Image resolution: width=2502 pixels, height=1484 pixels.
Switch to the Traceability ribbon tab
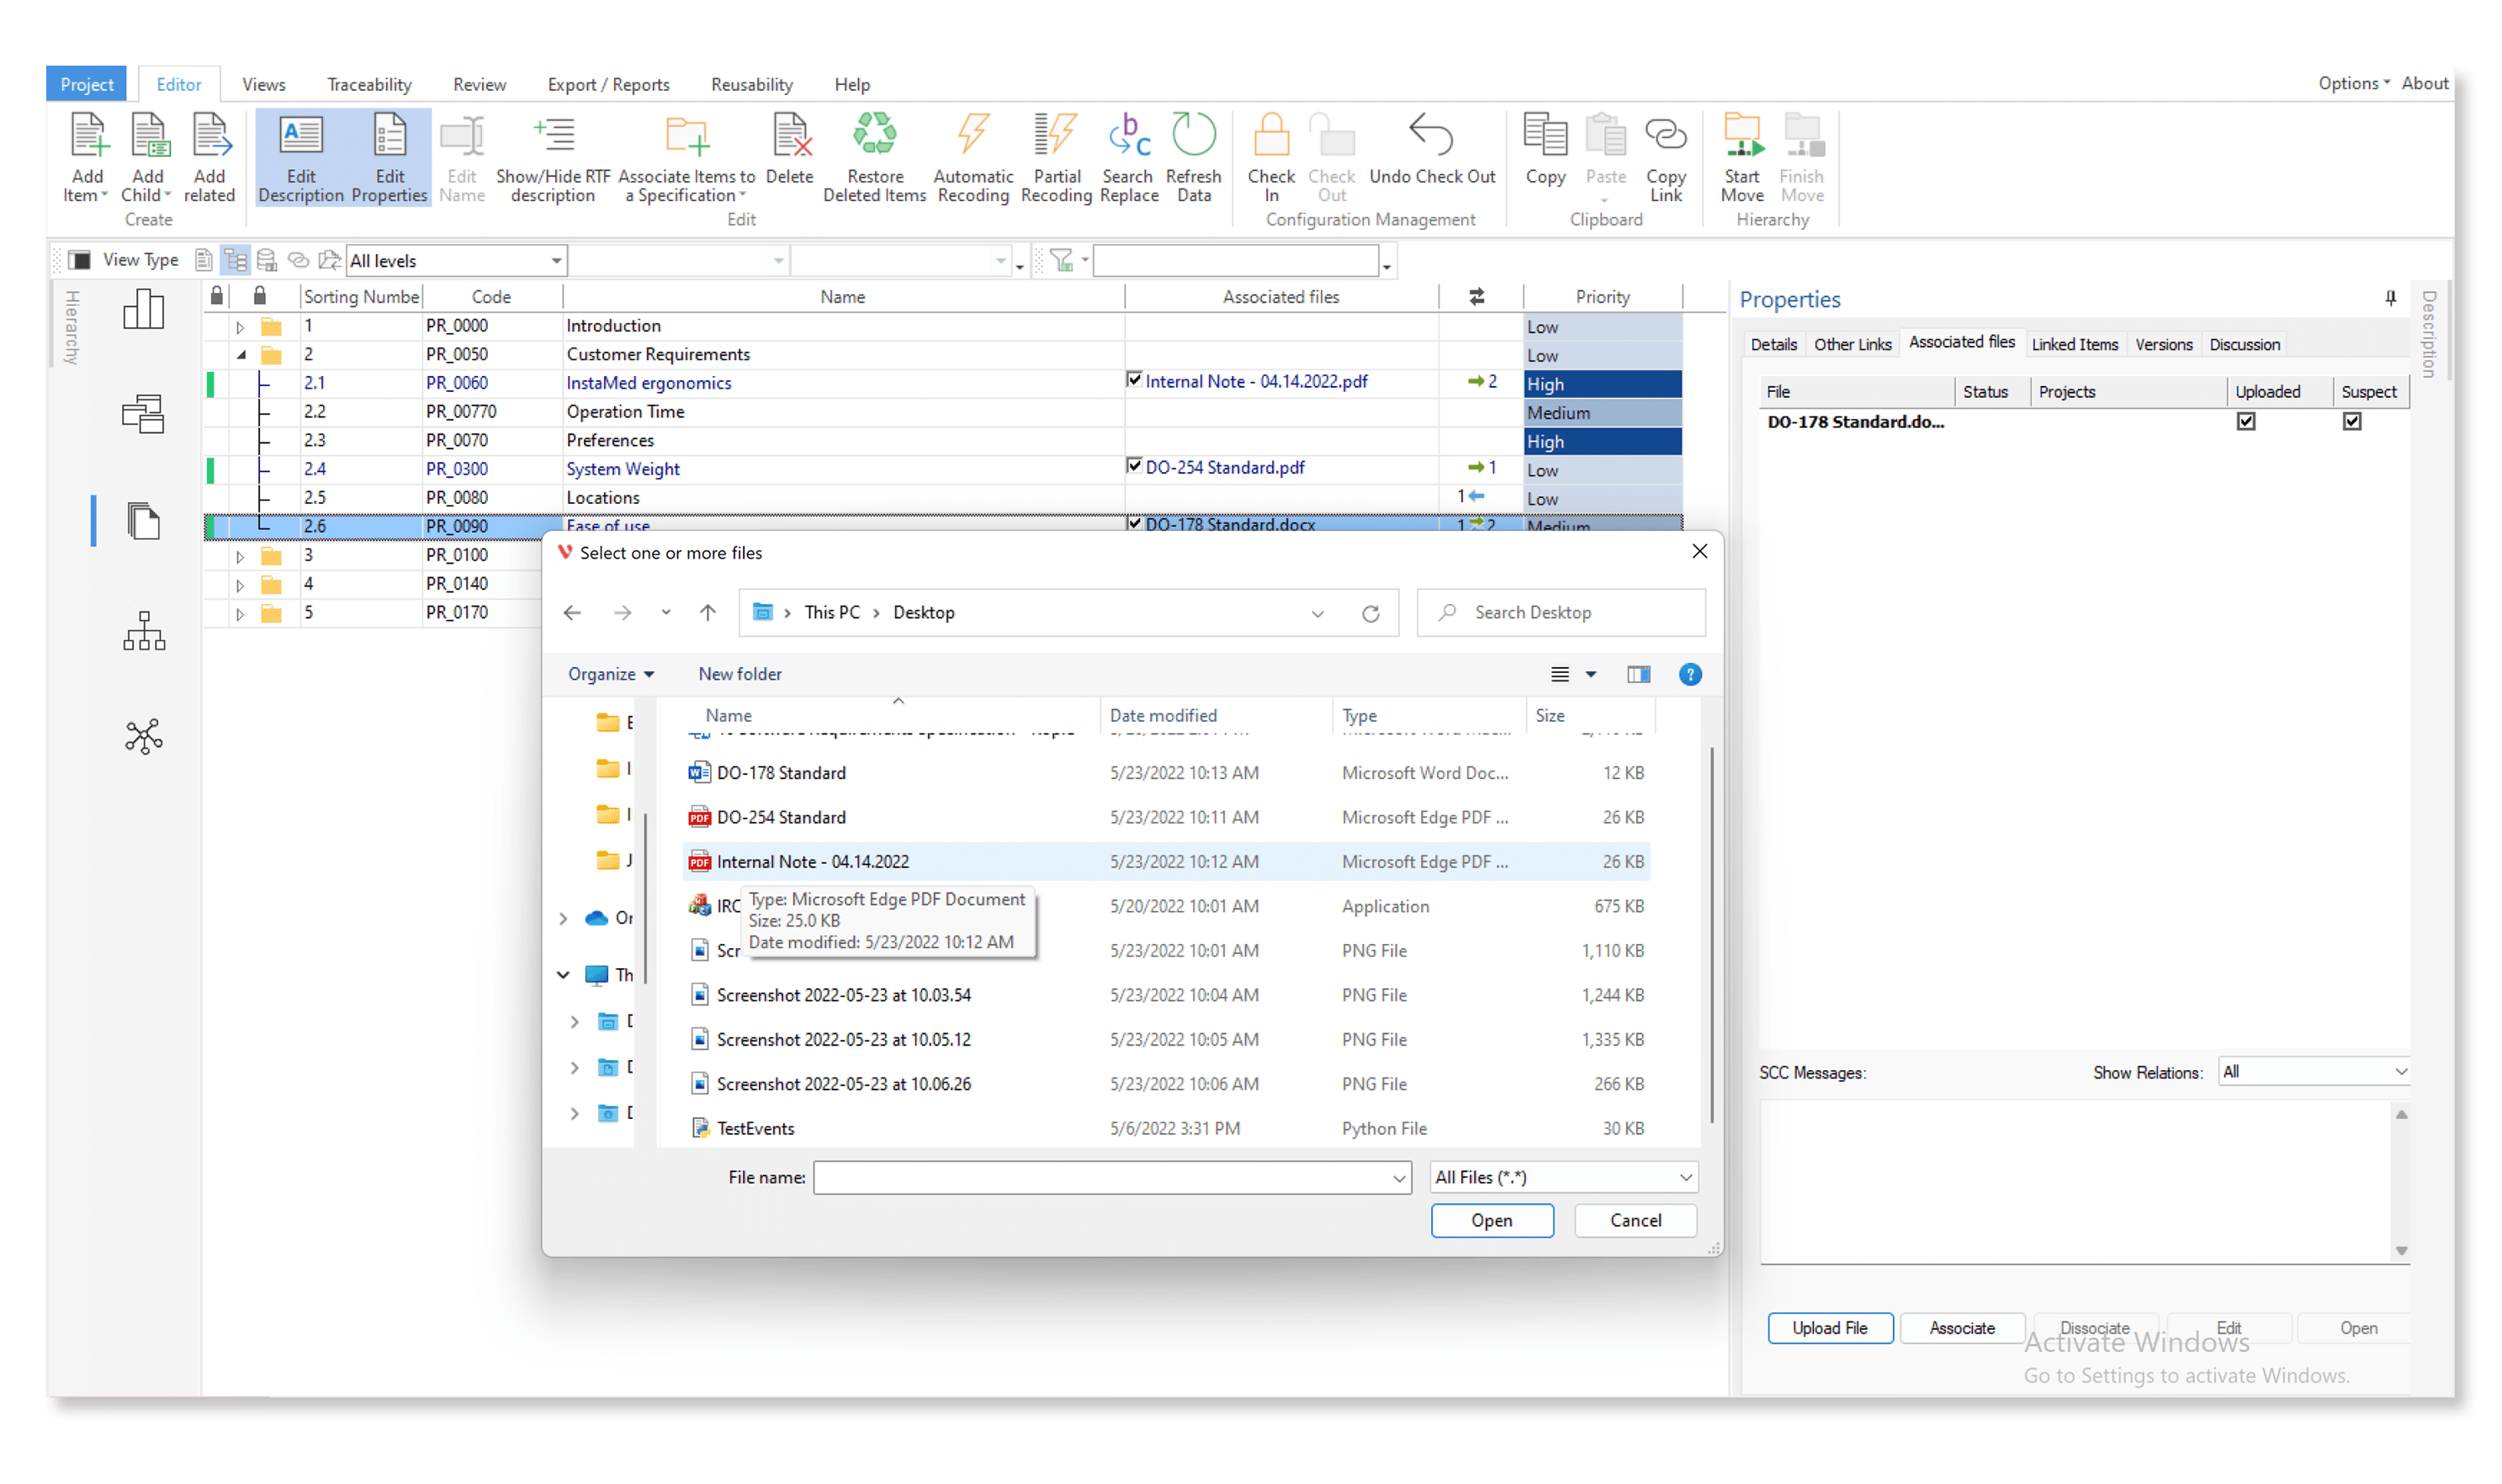pyautogui.click(x=369, y=85)
